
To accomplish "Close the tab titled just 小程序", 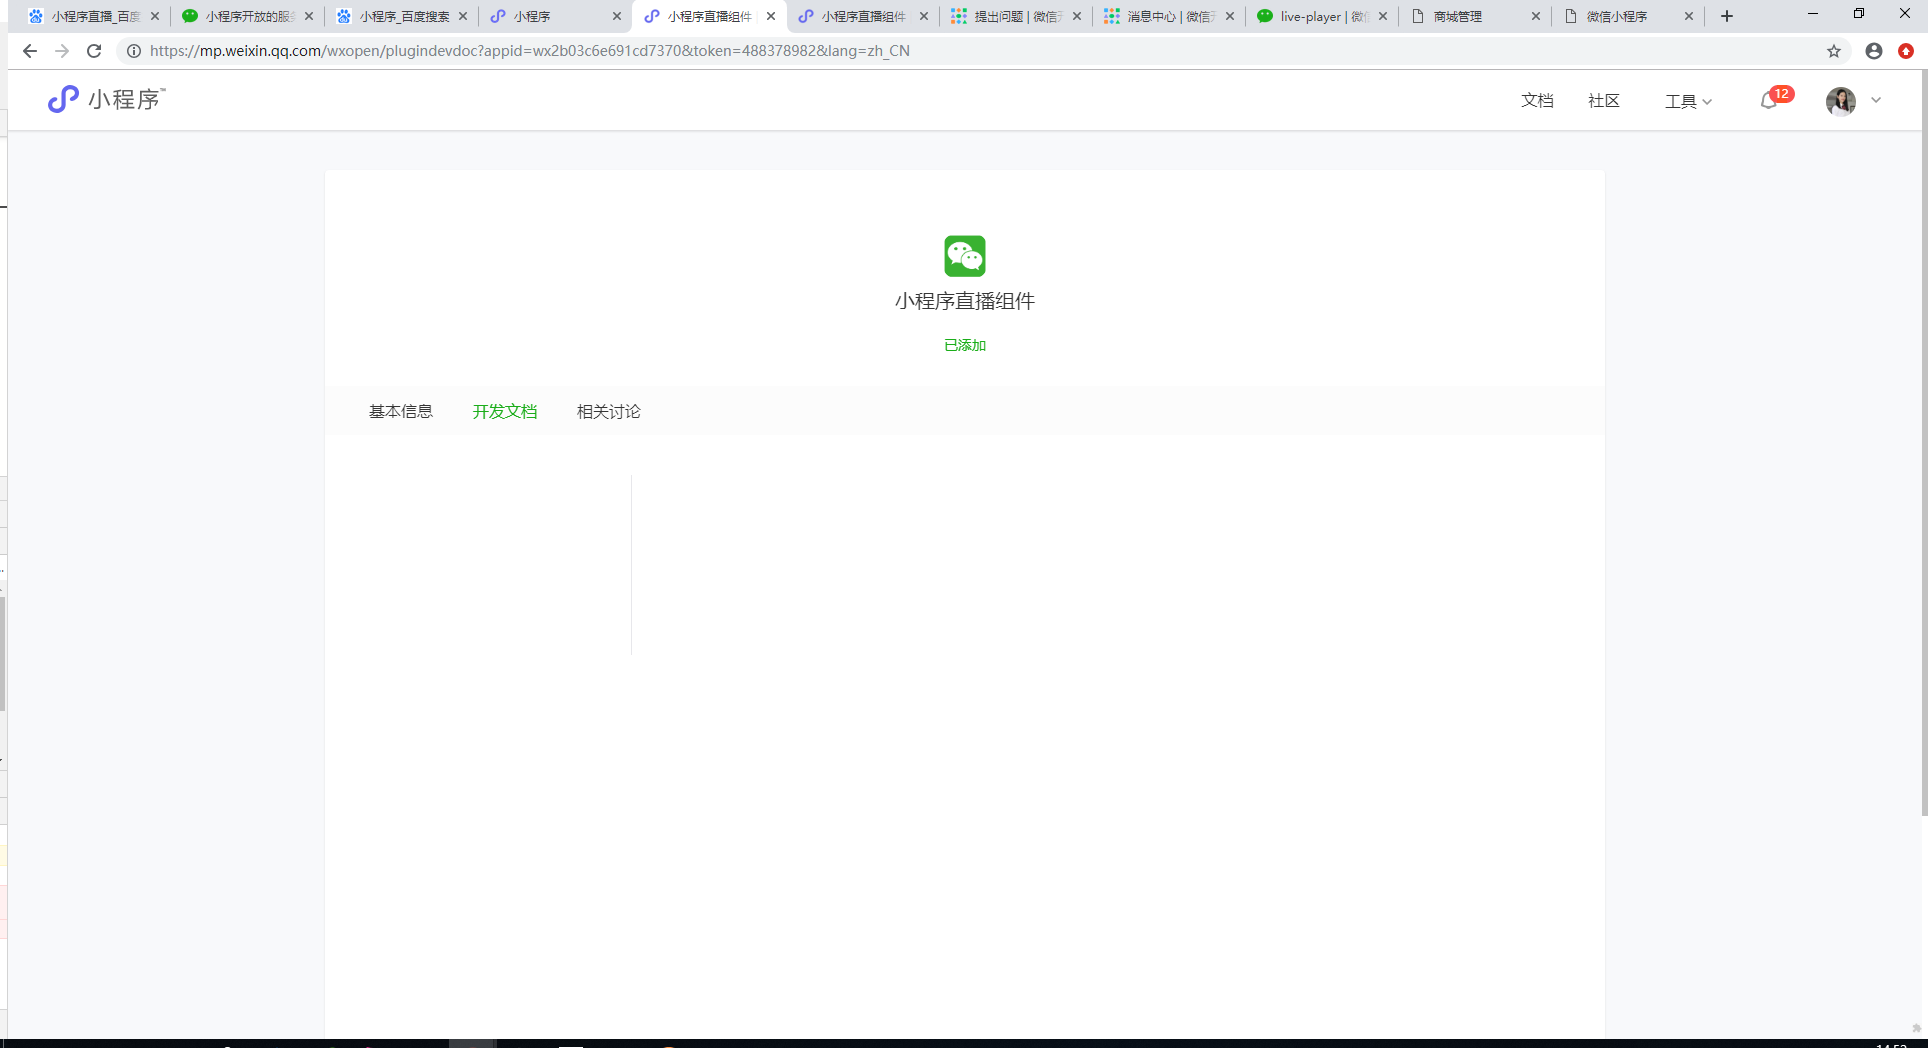I will point(617,16).
